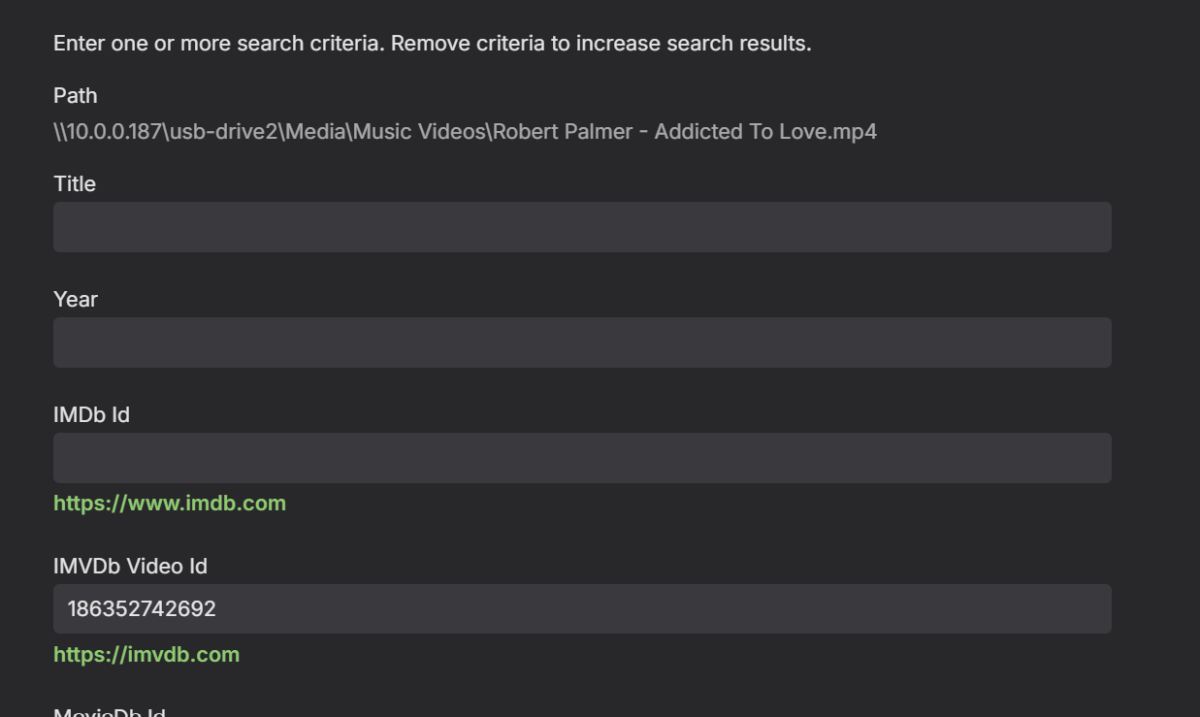Visit IMDb using the green hyperlink

coord(168,503)
